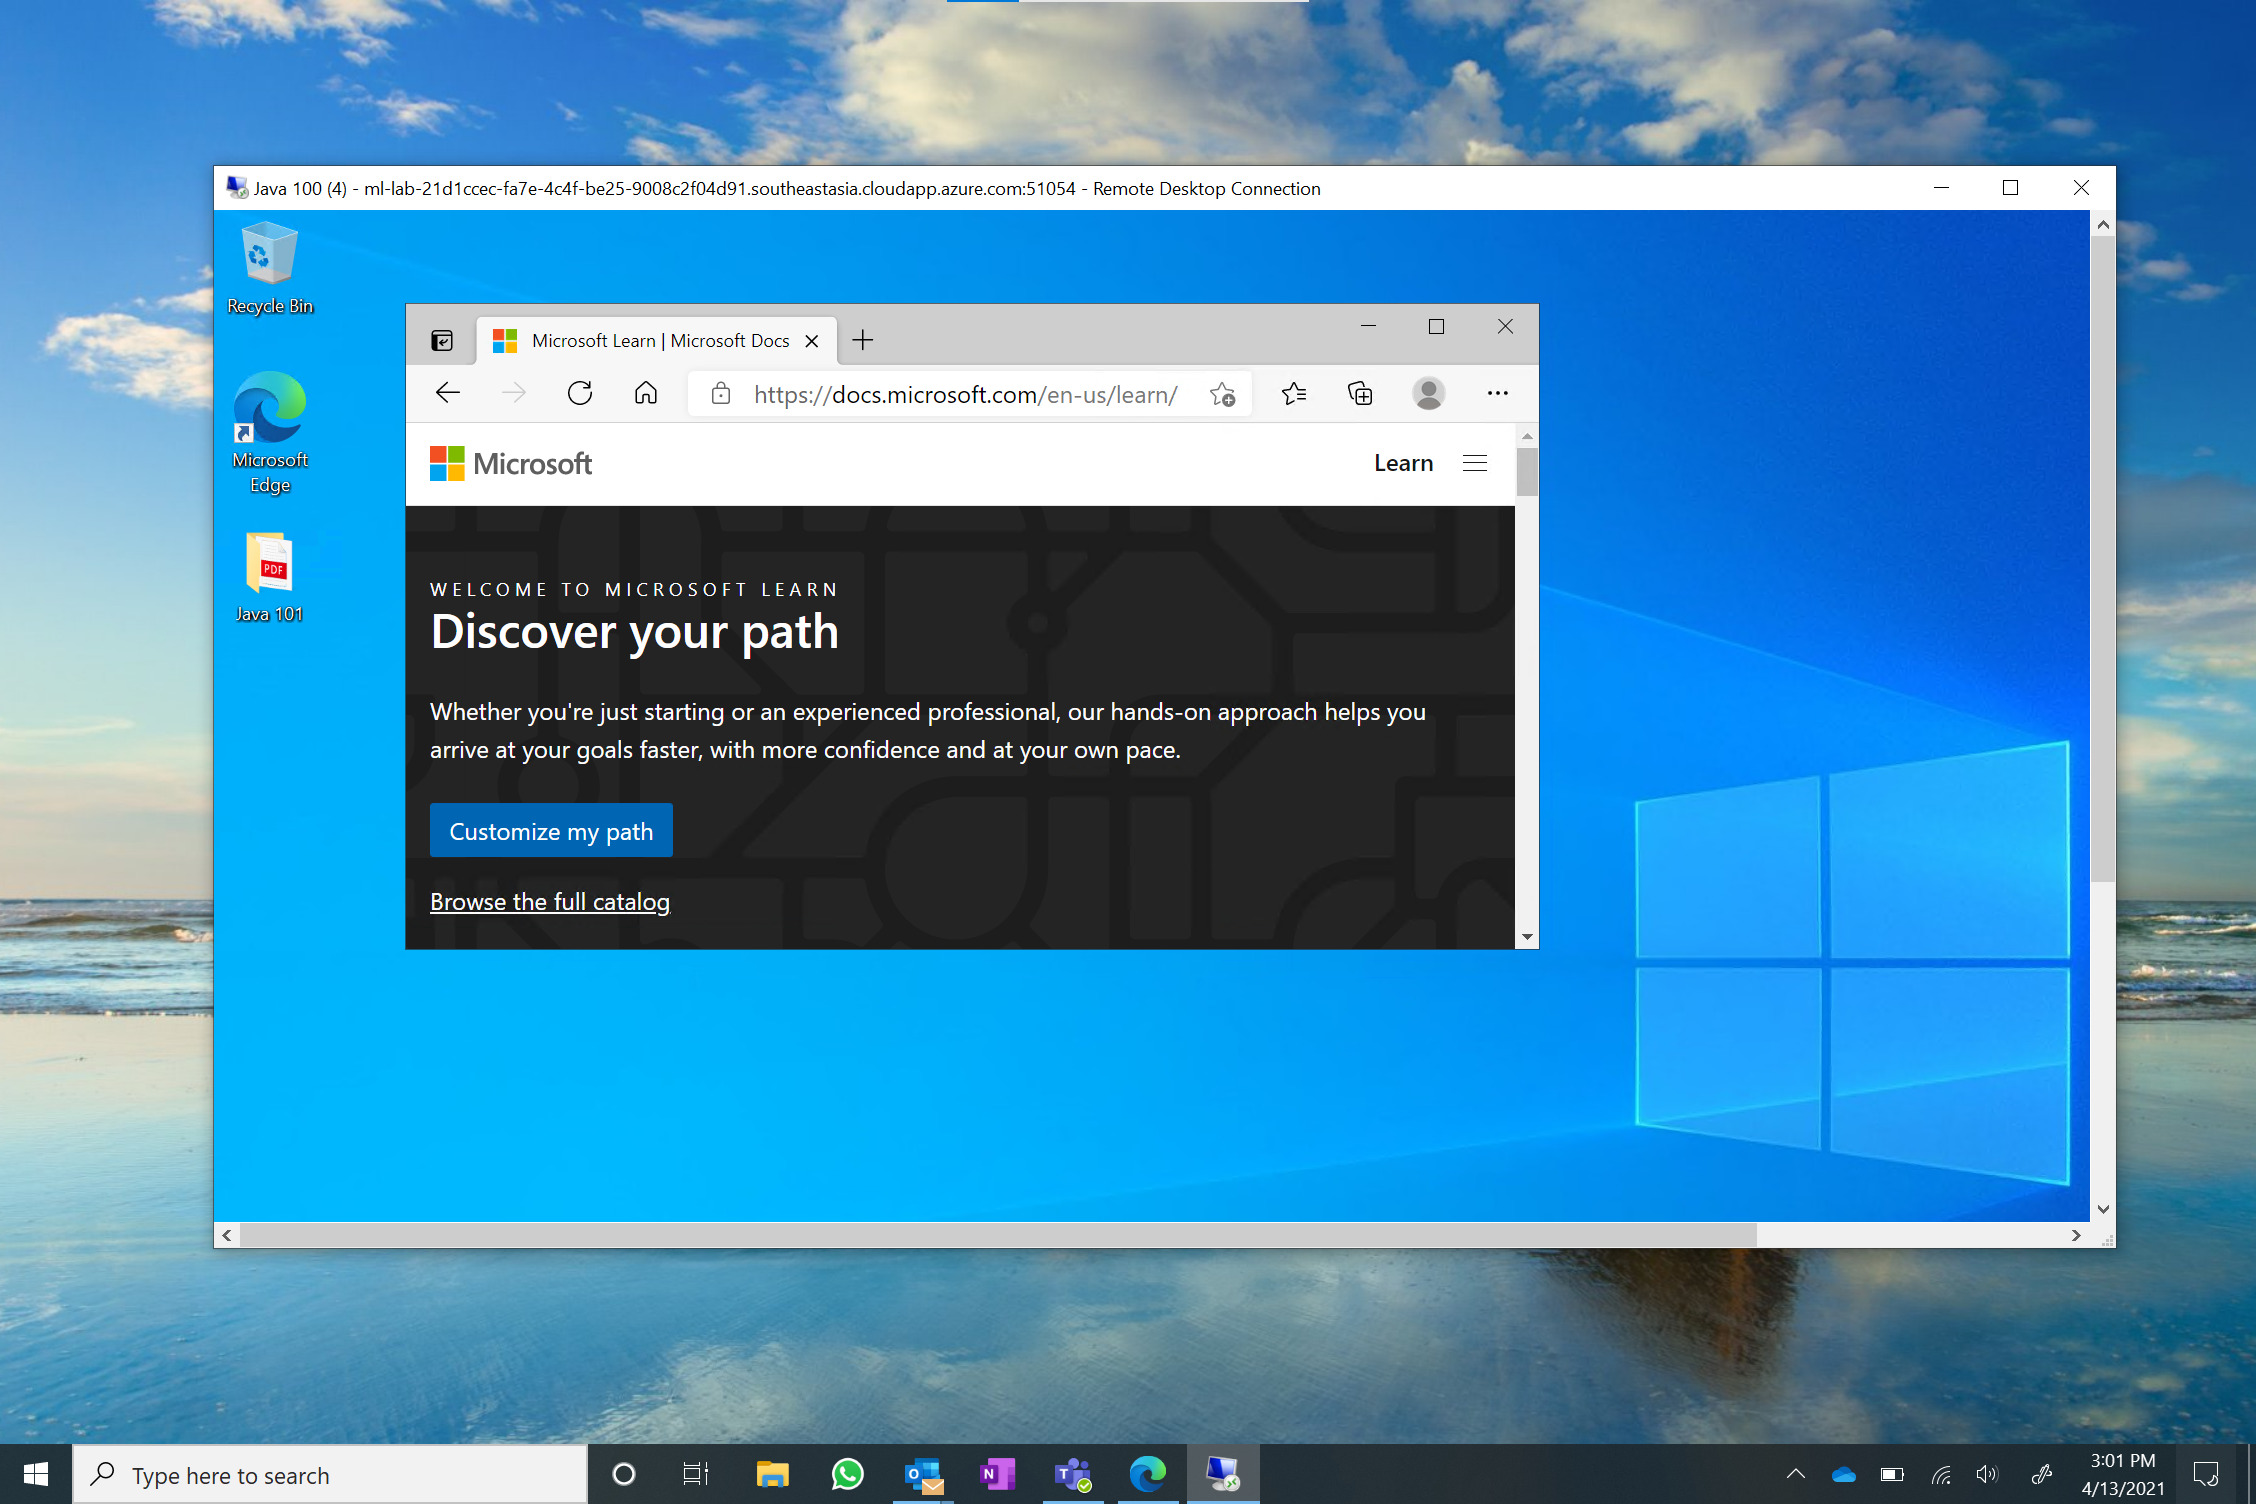Select Remote Desktop Connection taskbar icon
This screenshot has height=1504, width=2256.
(x=1223, y=1474)
